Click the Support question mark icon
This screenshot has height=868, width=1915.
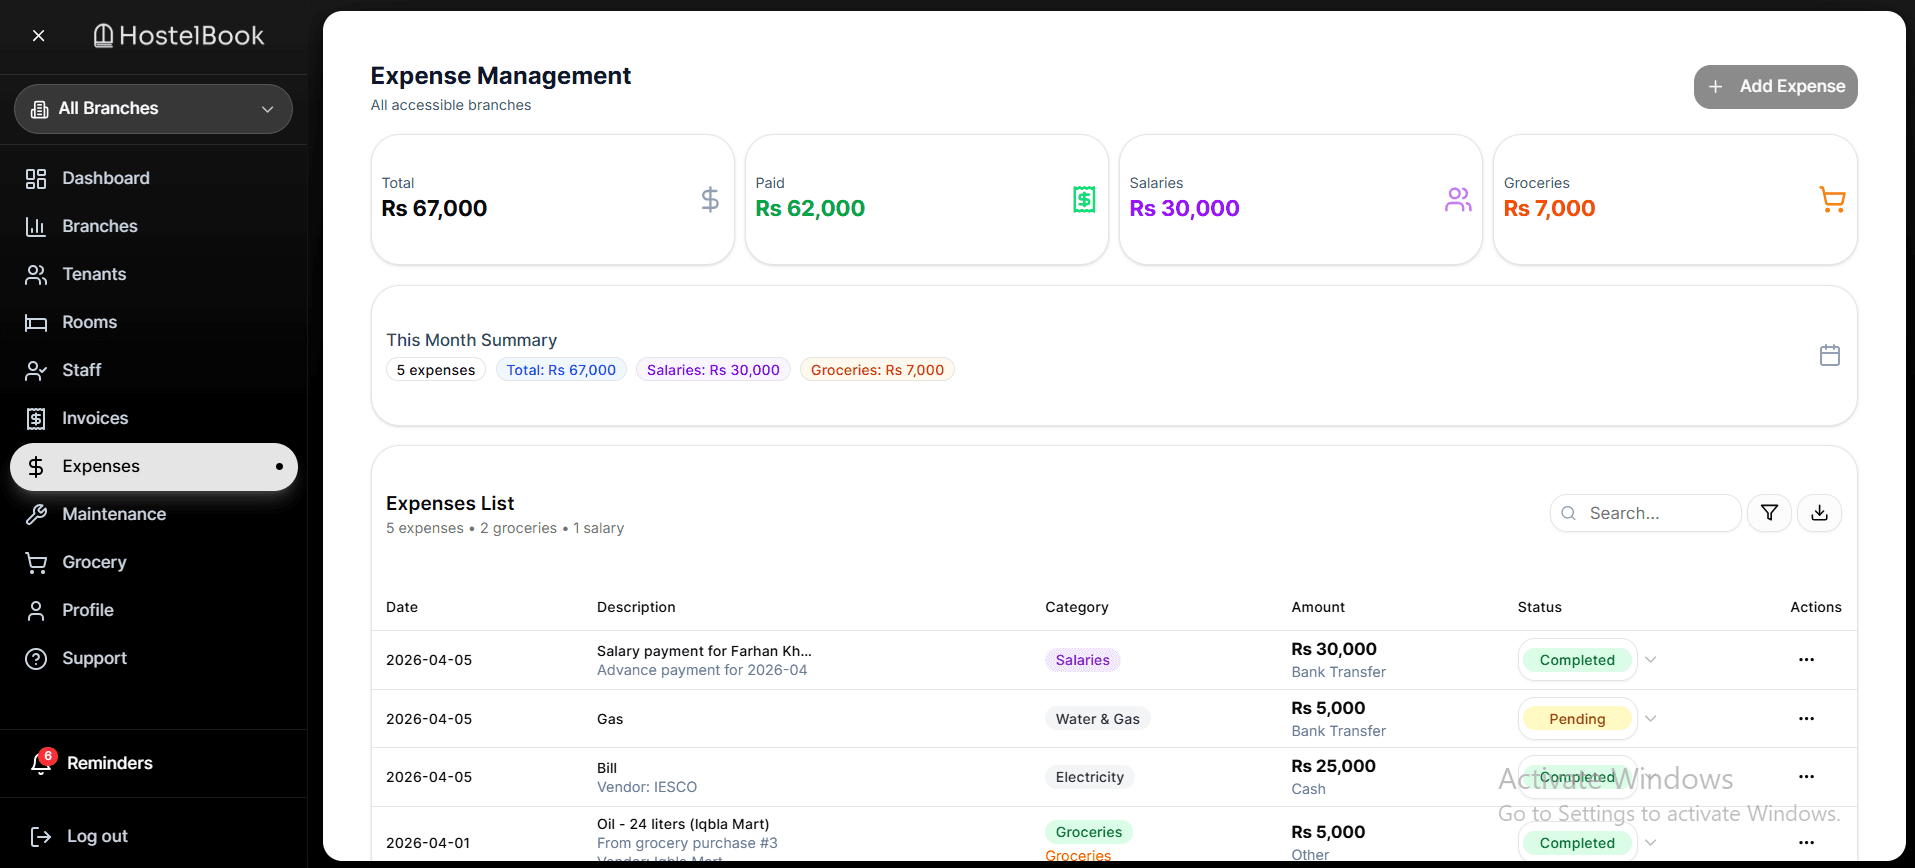click(x=36, y=659)
